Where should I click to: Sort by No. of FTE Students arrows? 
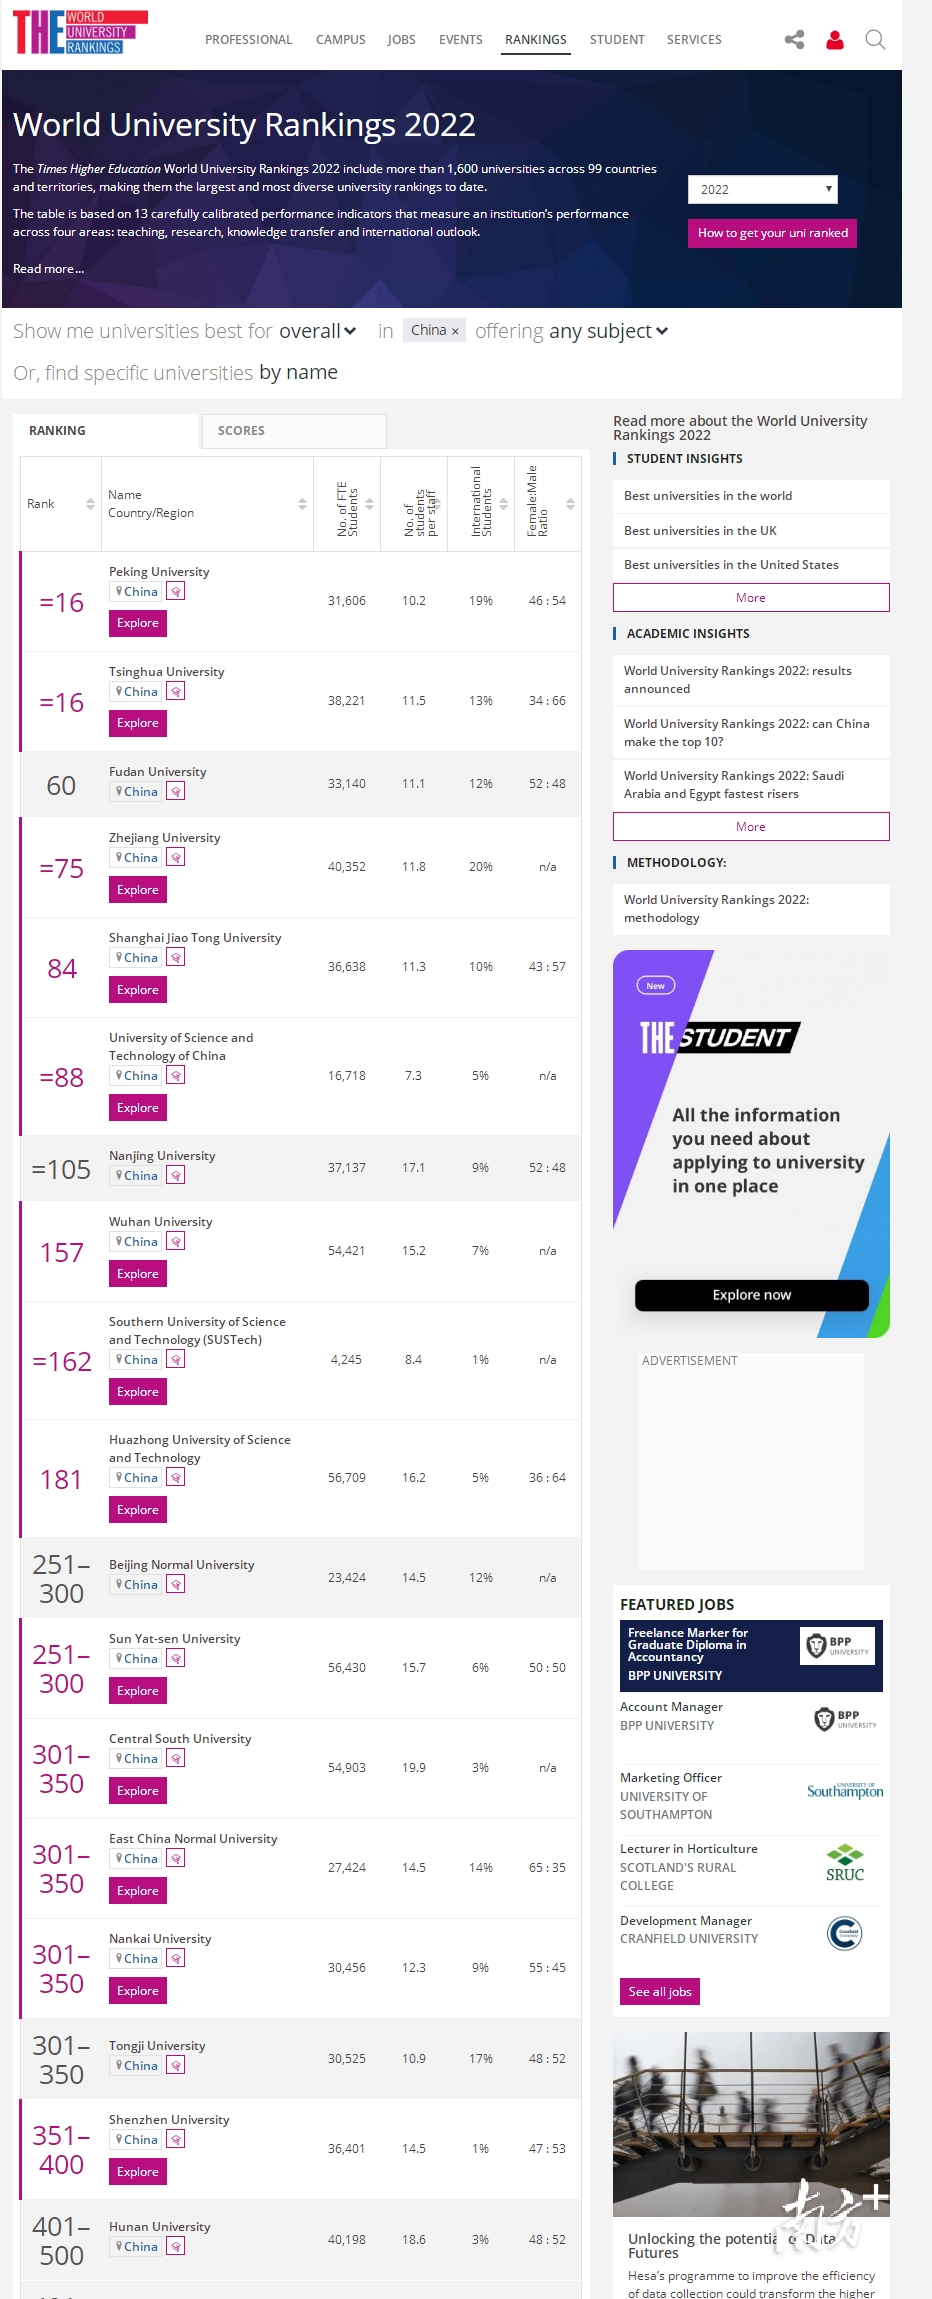click(x=369, y=504)
